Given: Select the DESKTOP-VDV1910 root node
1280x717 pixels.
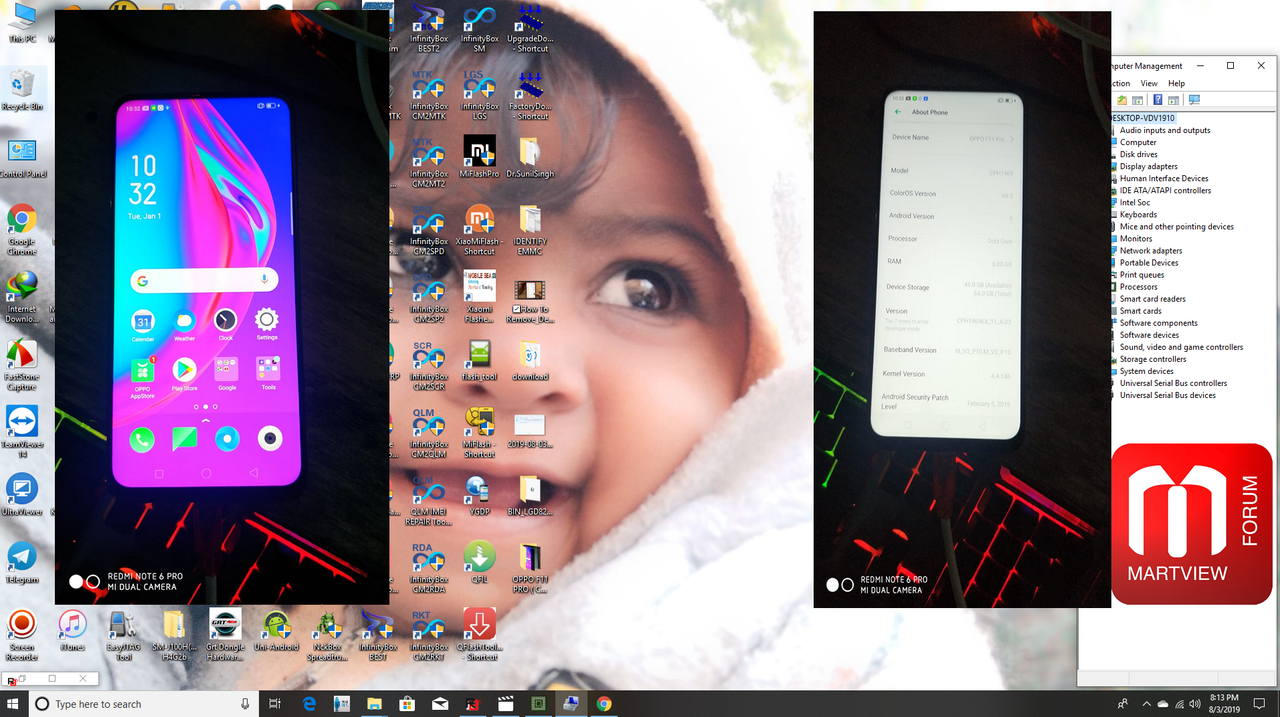Looking at the screenshot, I should pyautogui.click(x=1145, y=117).
